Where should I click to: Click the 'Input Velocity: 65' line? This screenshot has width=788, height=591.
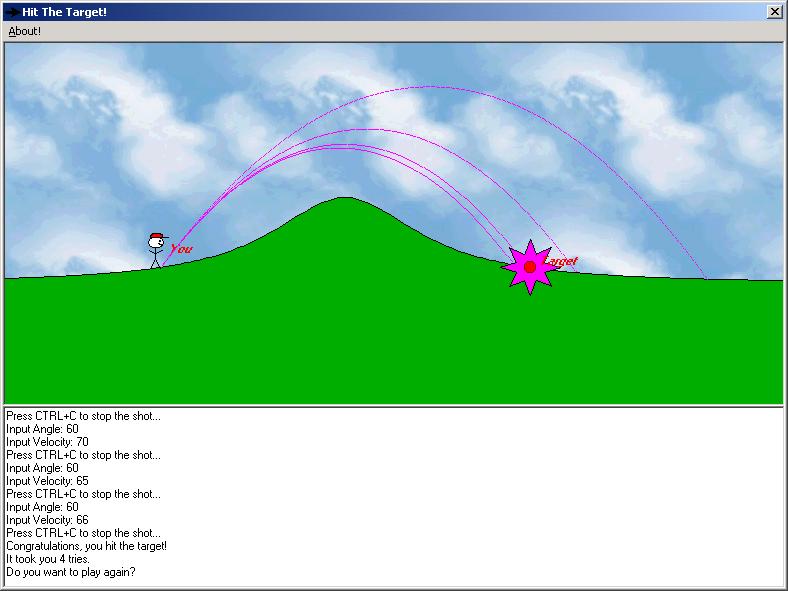click(x=47, y=481)
